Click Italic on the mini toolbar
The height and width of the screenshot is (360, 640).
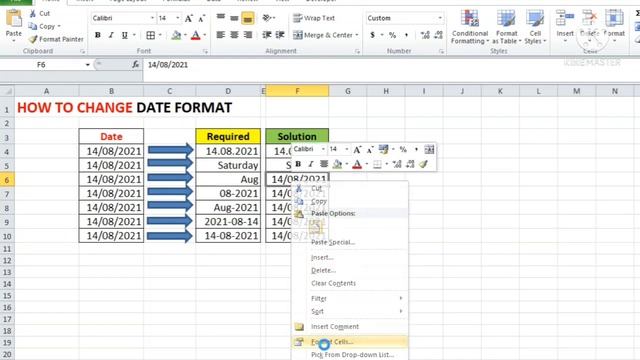[311, 164]
